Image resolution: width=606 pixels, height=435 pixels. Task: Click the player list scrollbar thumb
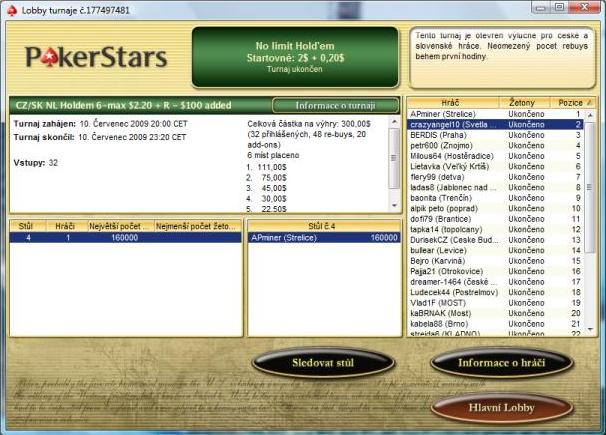click(590, 187)
